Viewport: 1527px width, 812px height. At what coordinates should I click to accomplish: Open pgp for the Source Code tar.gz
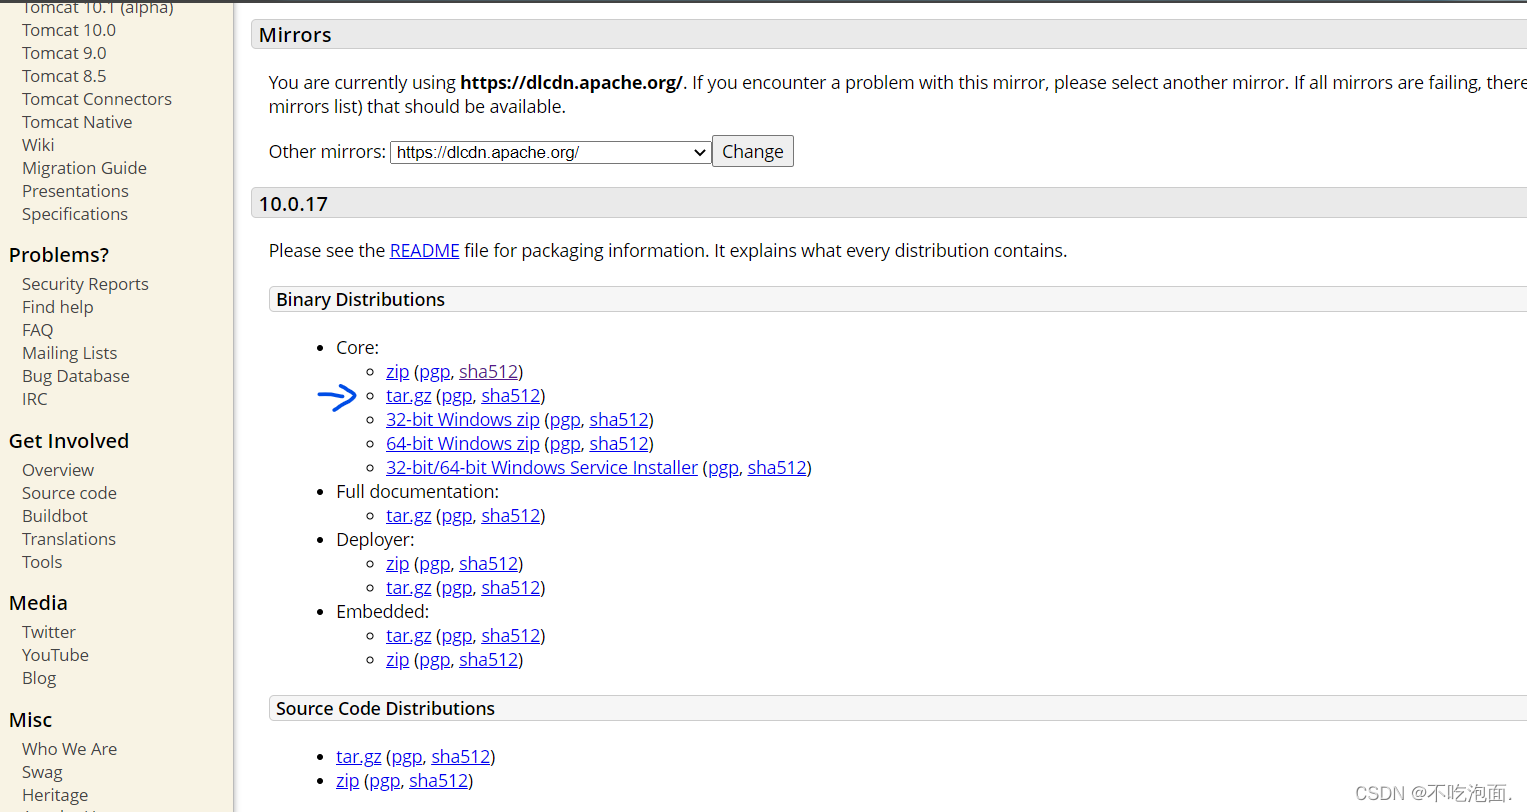[x=406, y=757]
